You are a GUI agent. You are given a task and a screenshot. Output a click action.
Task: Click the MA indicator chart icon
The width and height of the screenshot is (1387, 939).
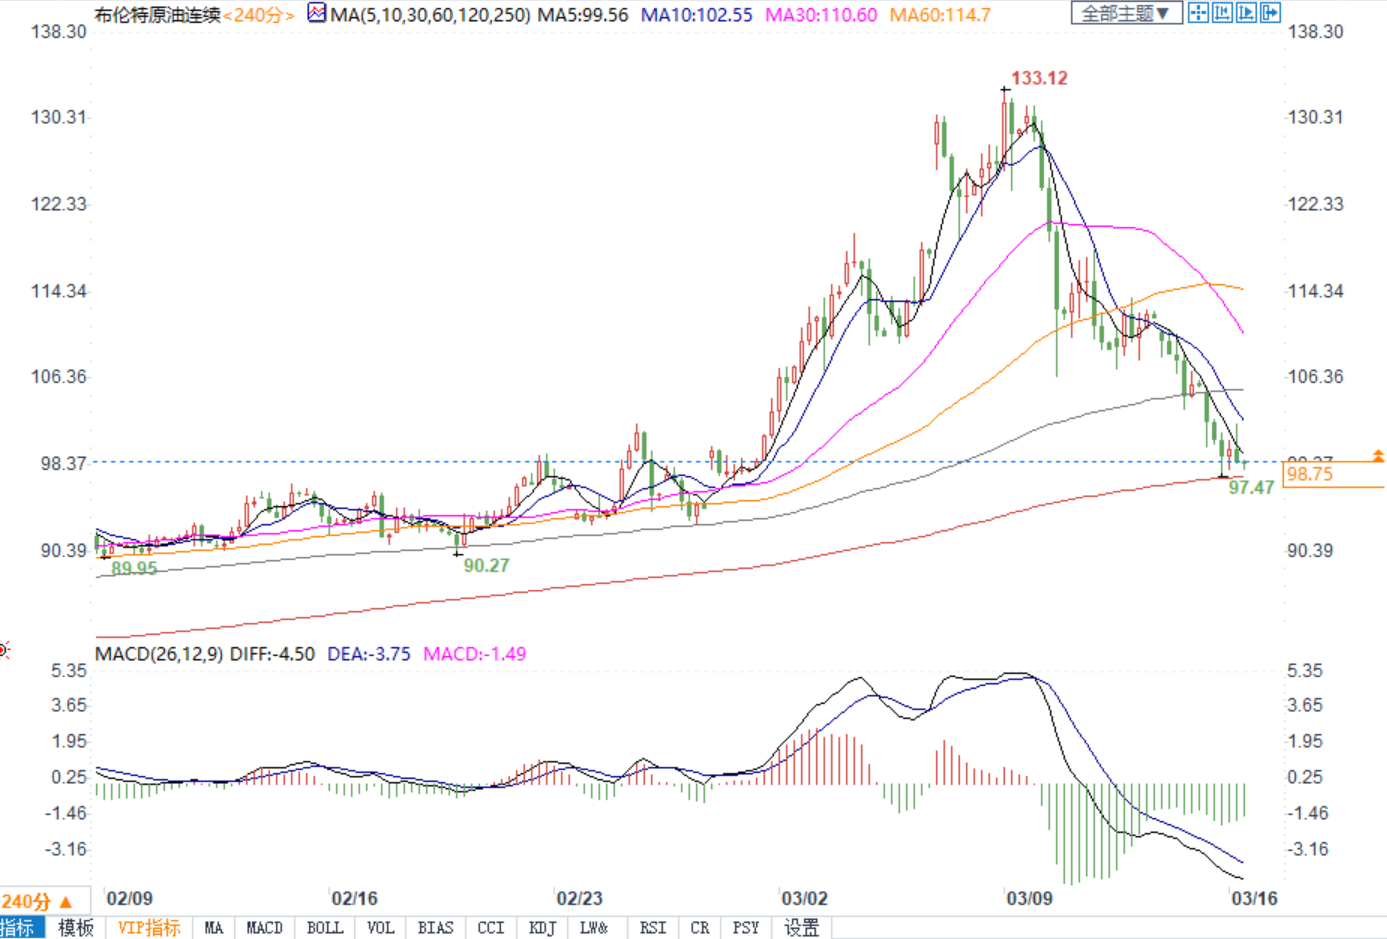(317, 14)
